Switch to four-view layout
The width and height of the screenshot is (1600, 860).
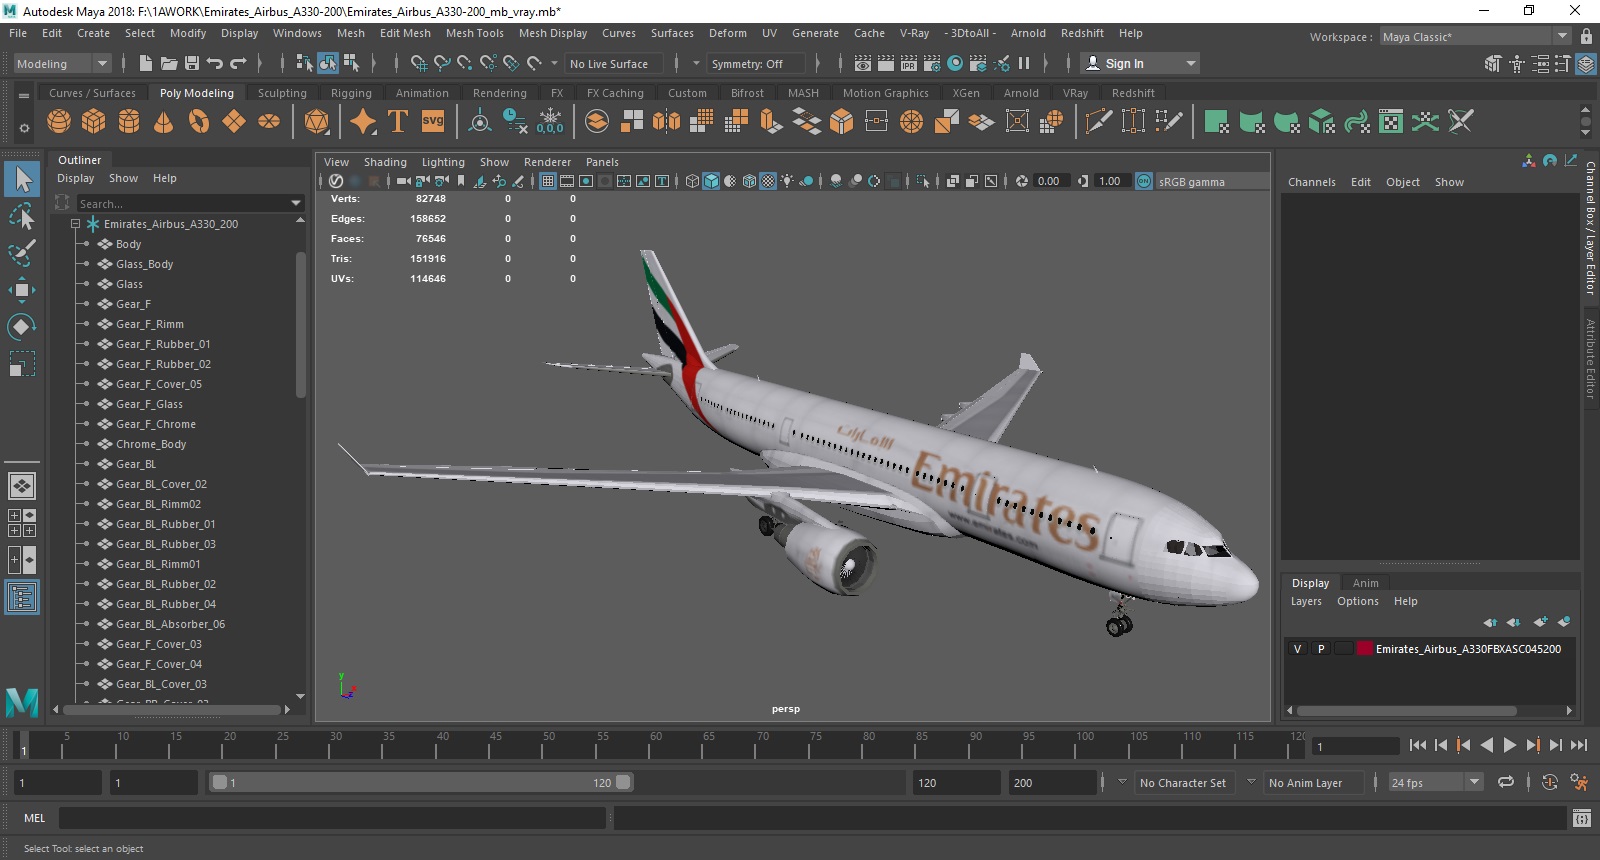(22, 523)
